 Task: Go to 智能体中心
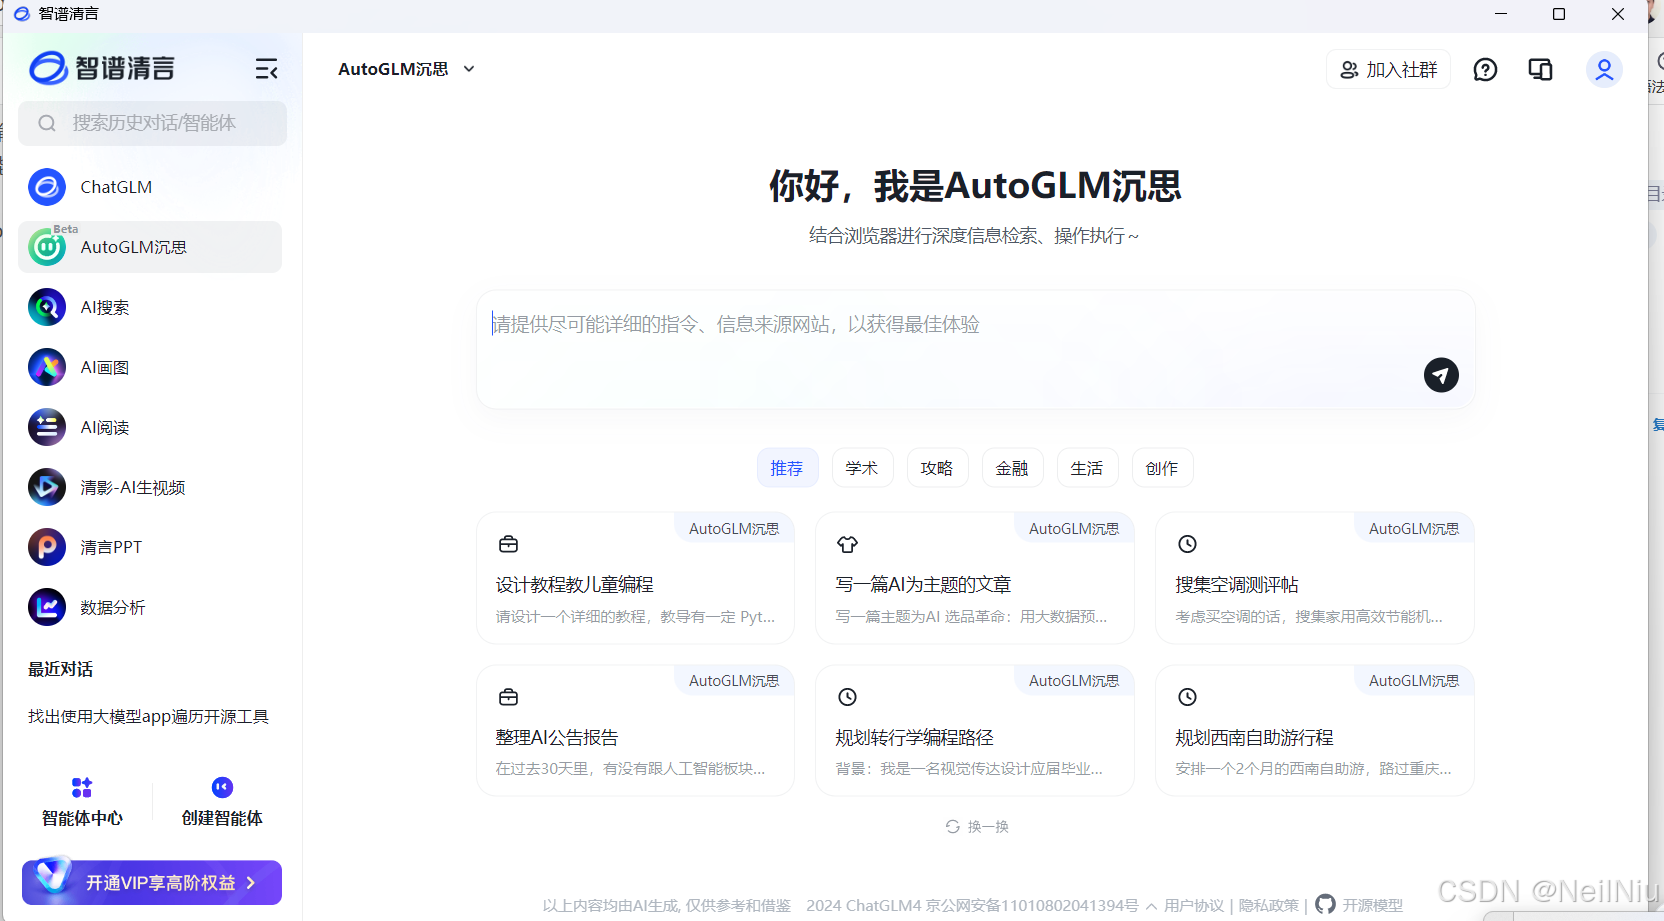(82, 803)
